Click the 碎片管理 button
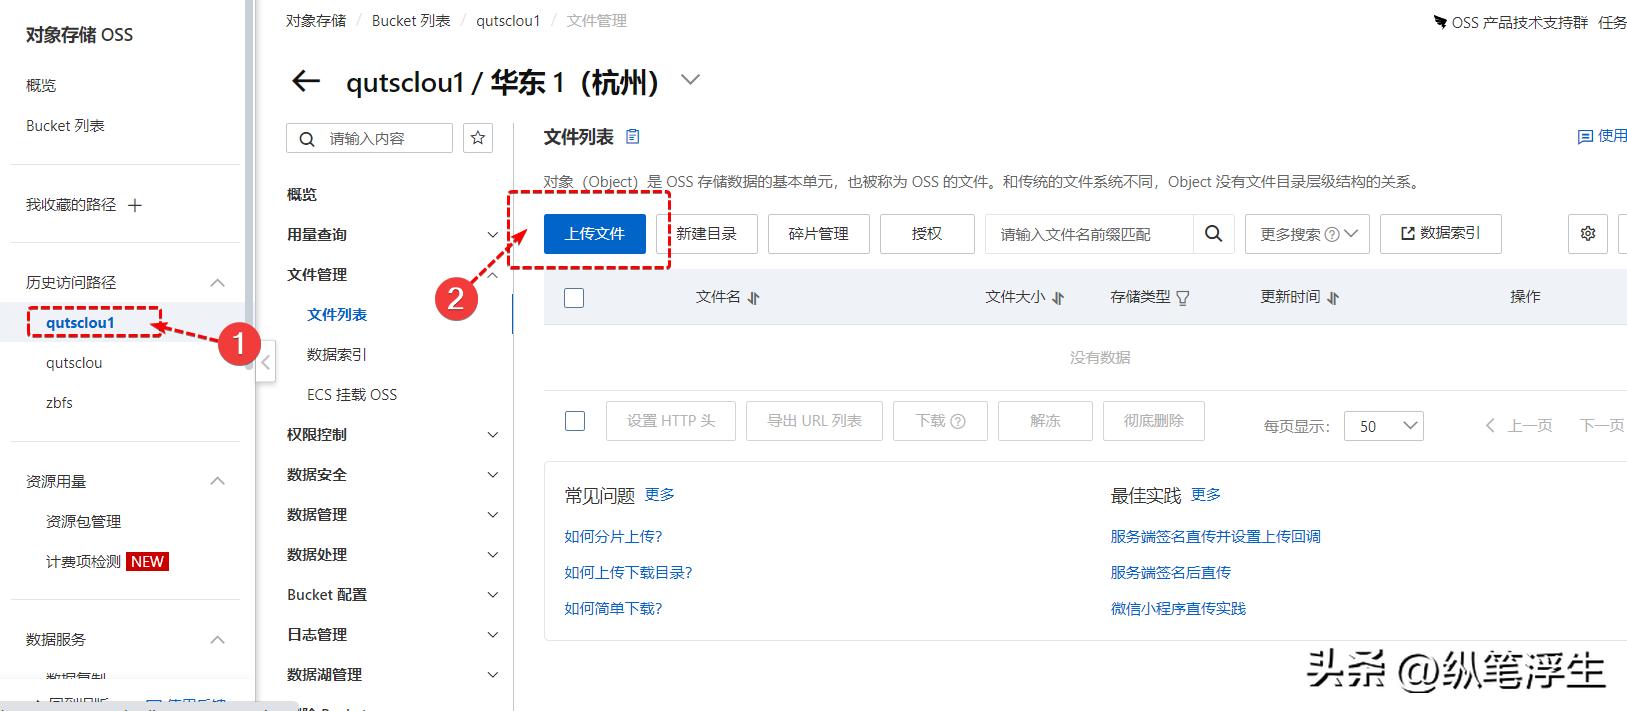Image resolution: width=1627 pixels, height=711 pixels. pyautogui.click(x=819, y=234)
